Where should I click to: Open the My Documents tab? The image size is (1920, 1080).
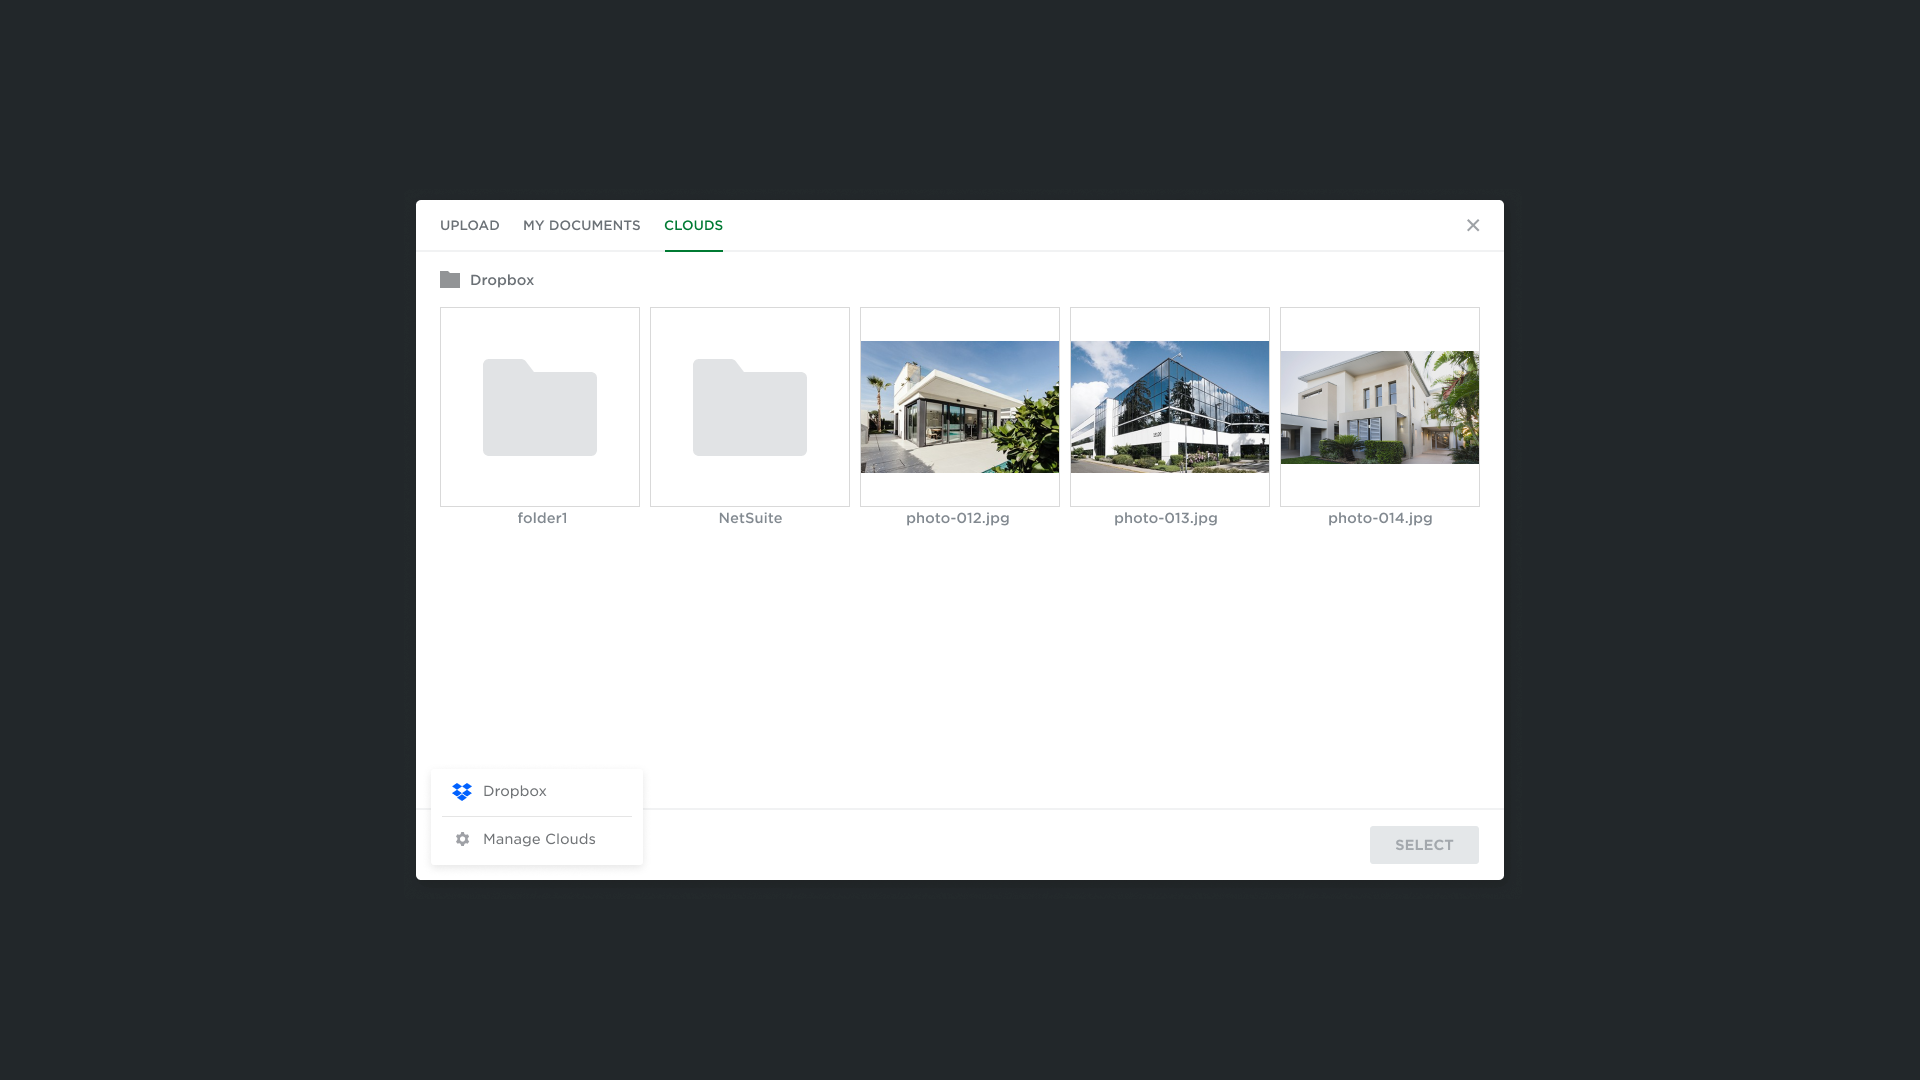(x=581, y=226)
